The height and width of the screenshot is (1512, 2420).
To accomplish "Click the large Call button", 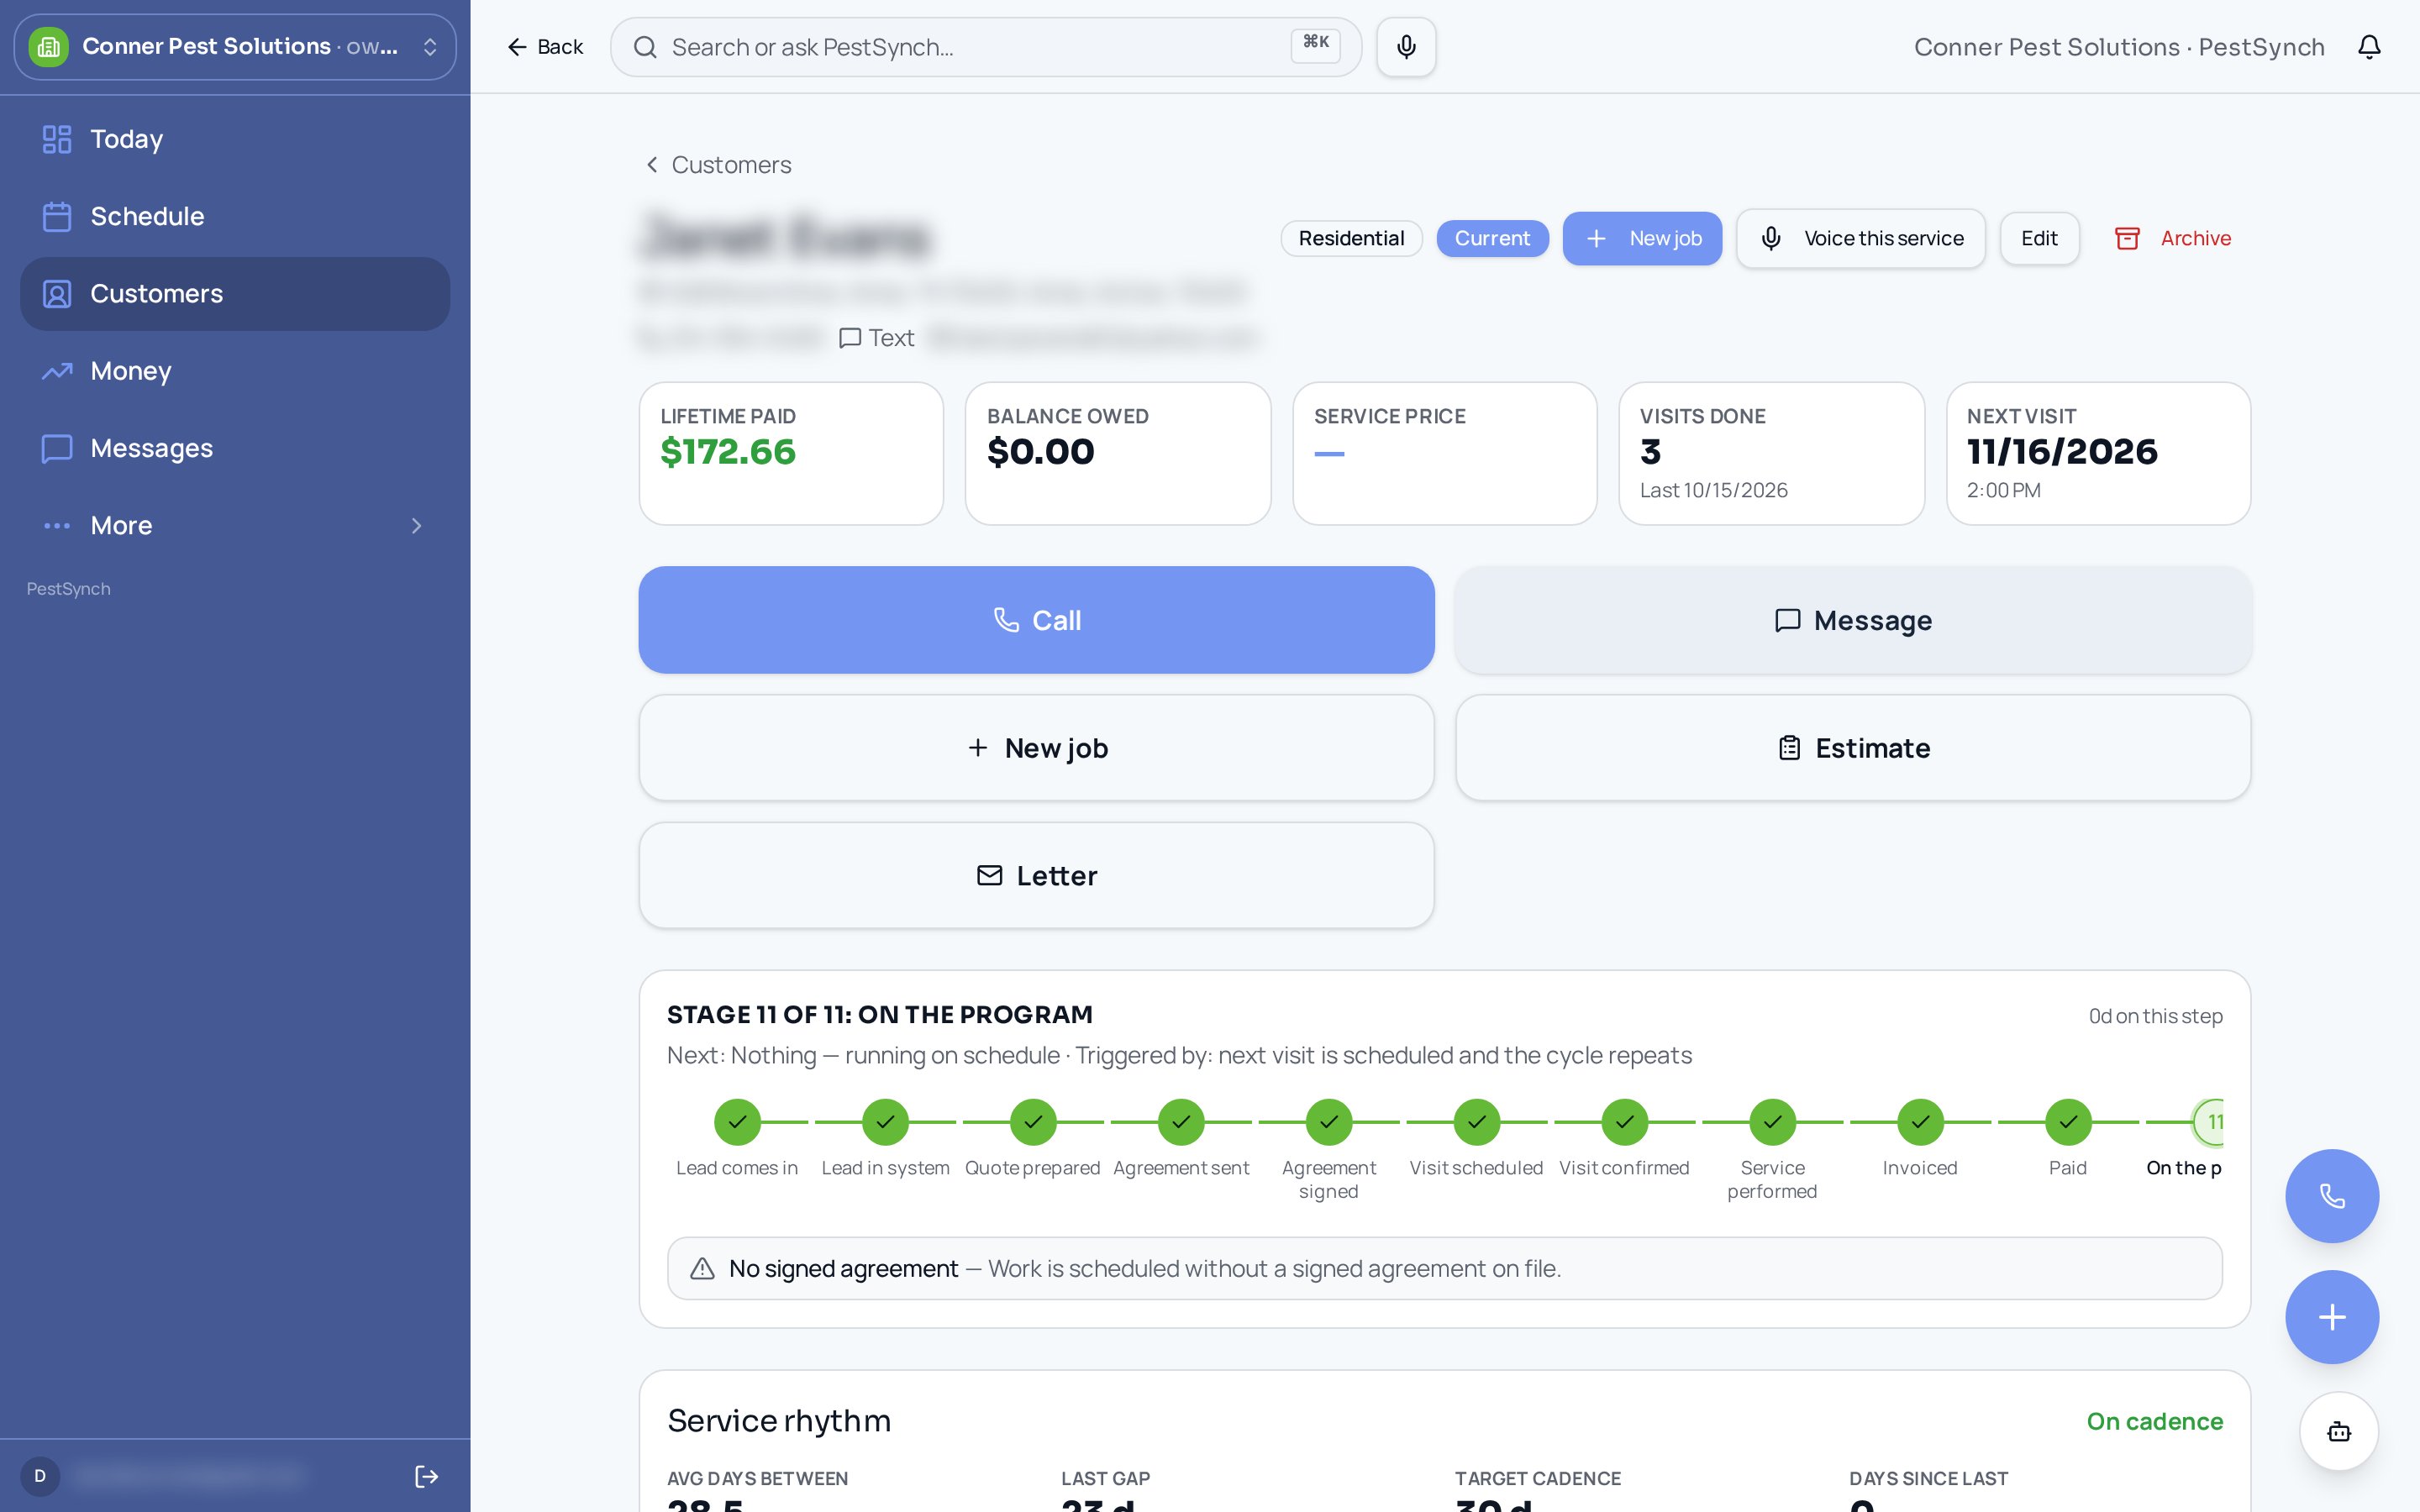I will click(x=1037, y=620).
